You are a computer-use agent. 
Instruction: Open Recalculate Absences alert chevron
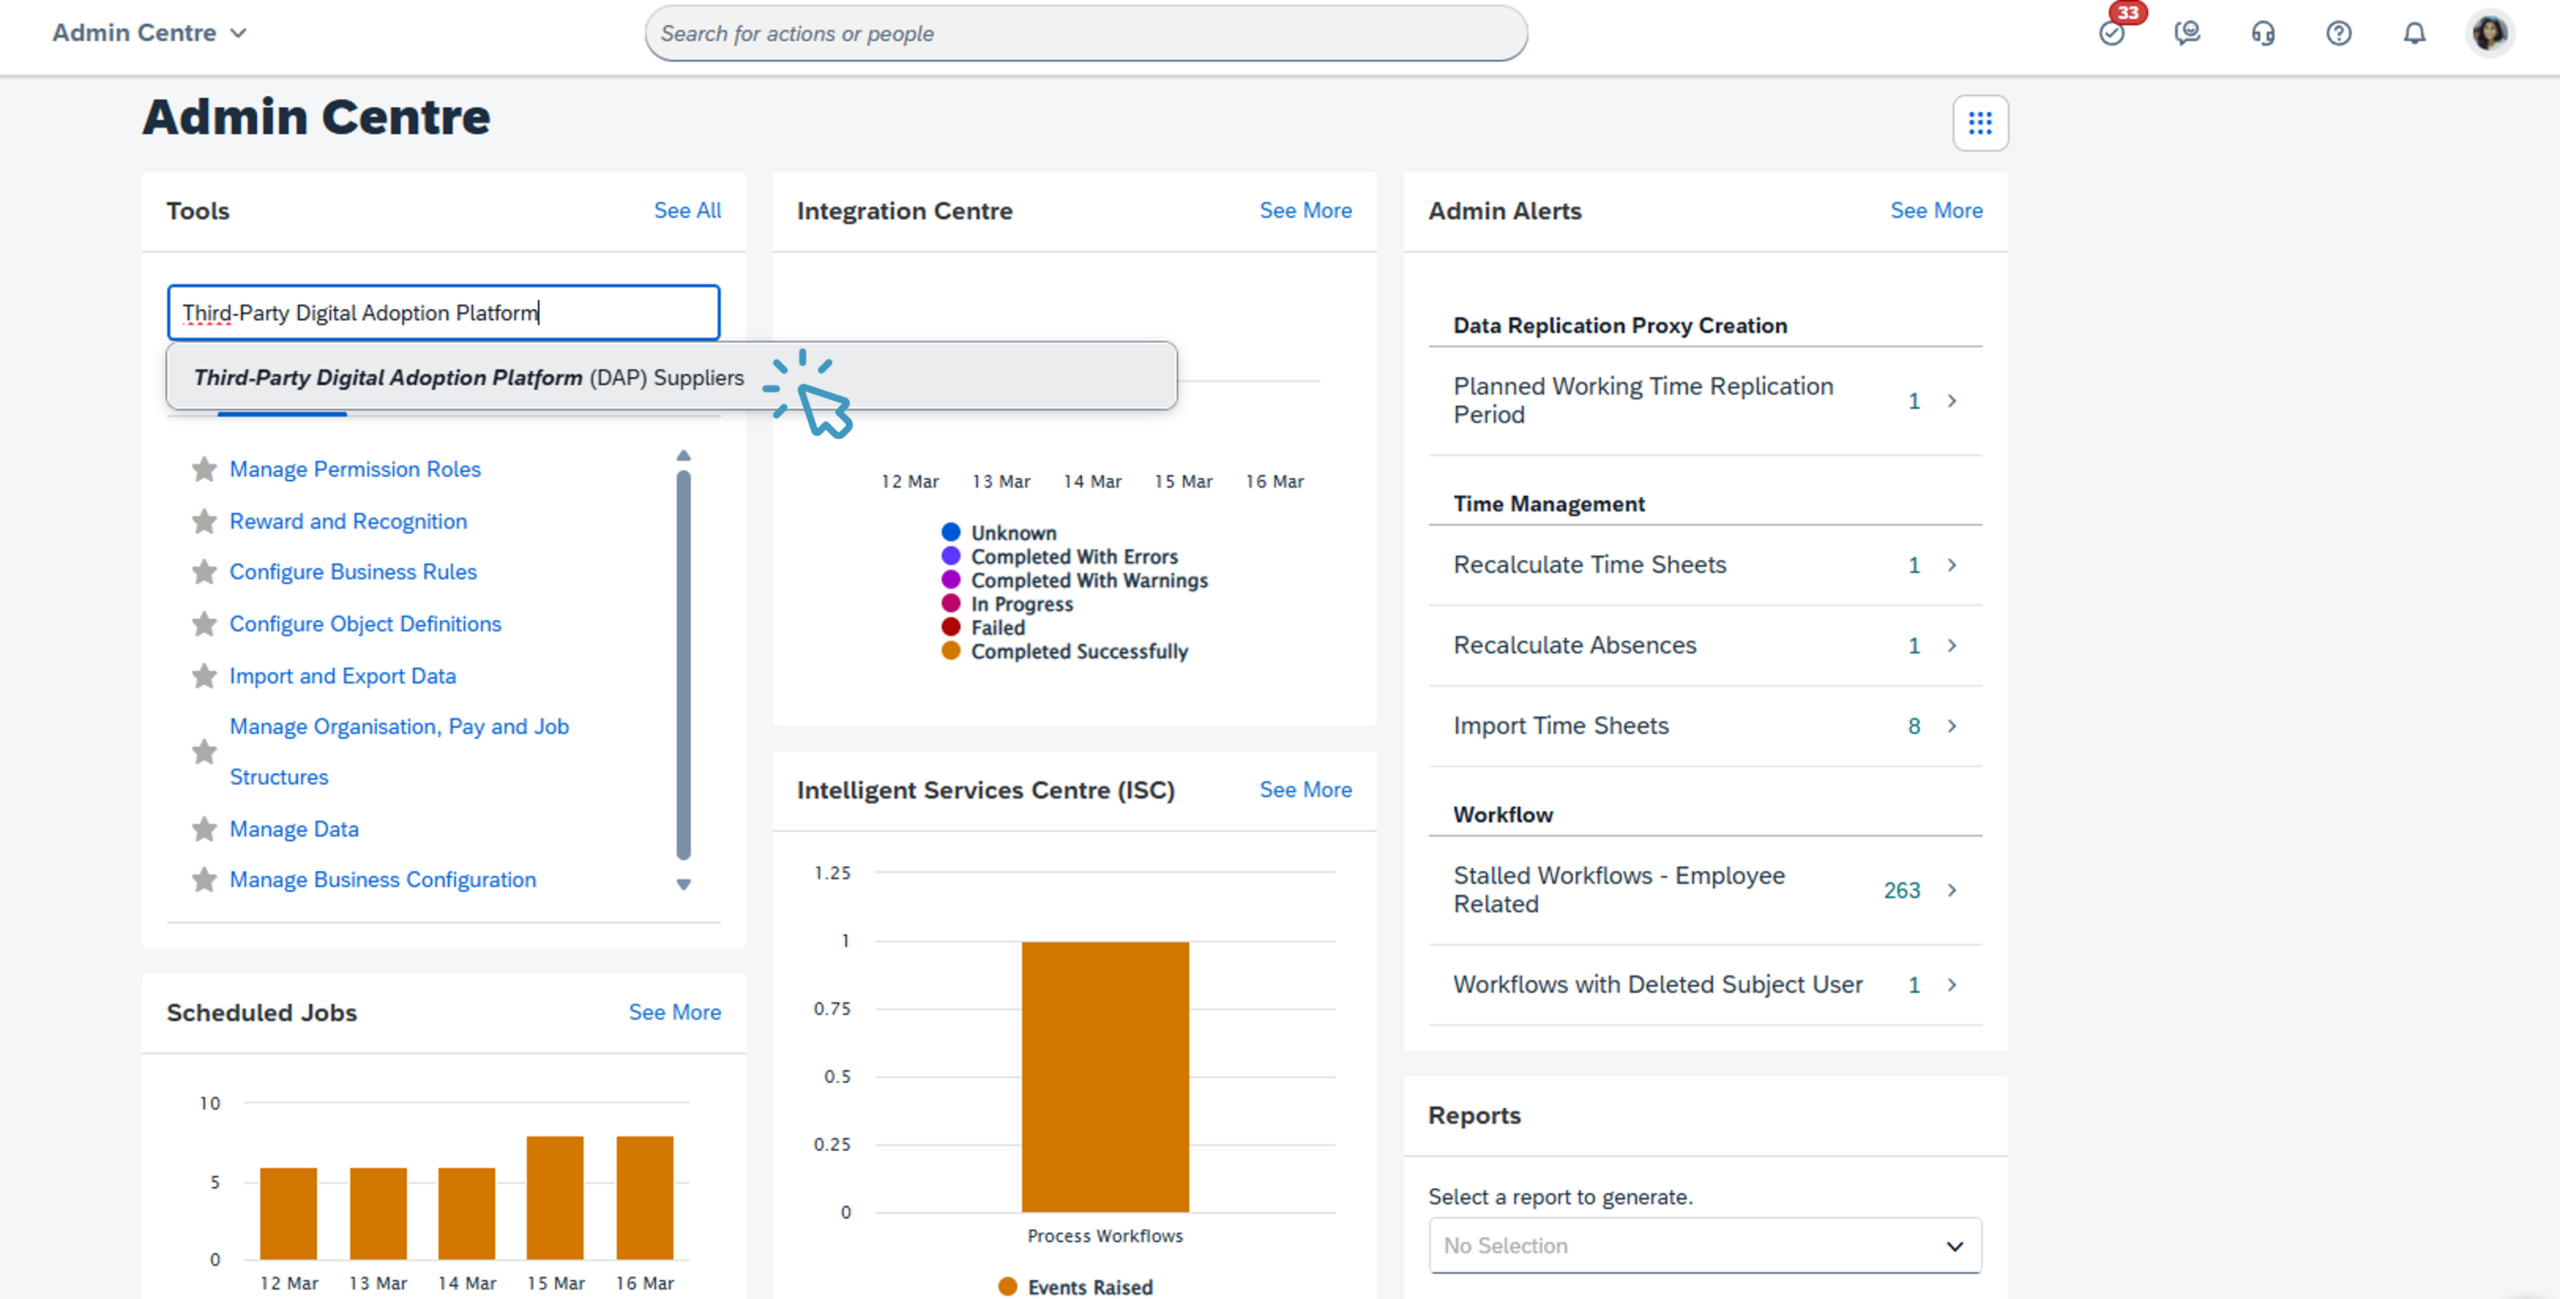1952,646
